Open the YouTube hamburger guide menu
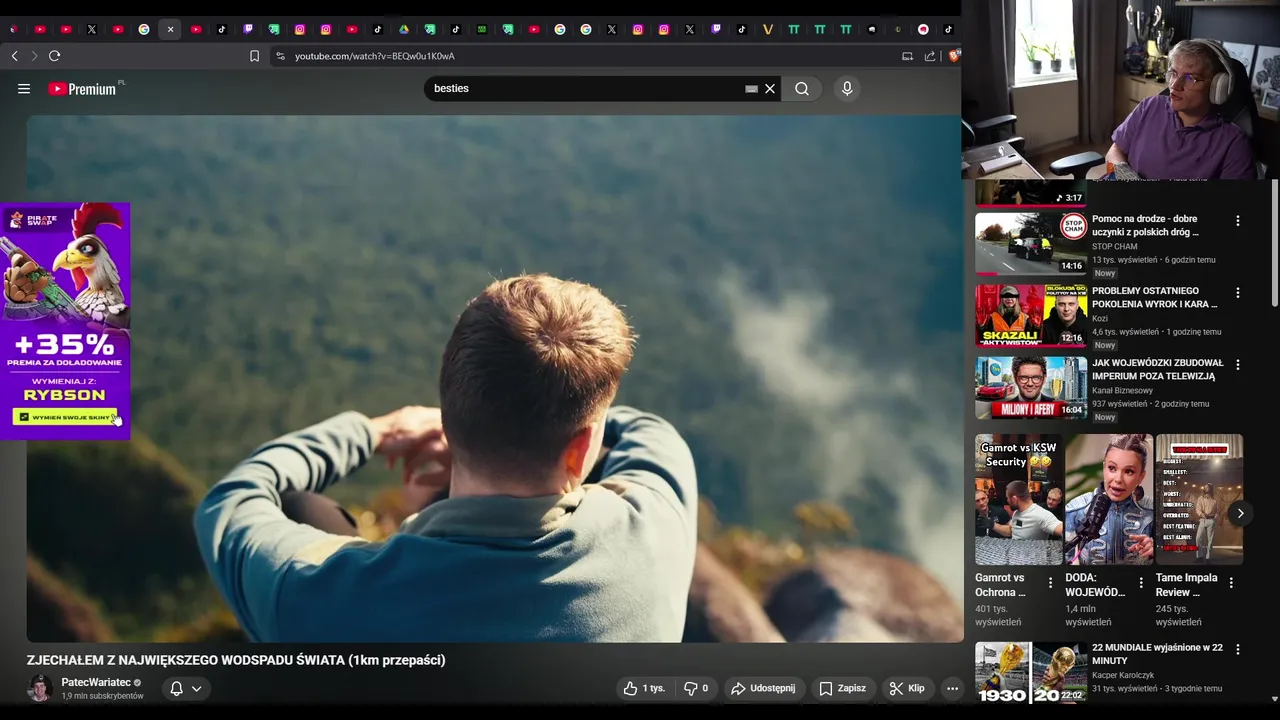This screenshot has width=1280, height=720. [24, 89]
